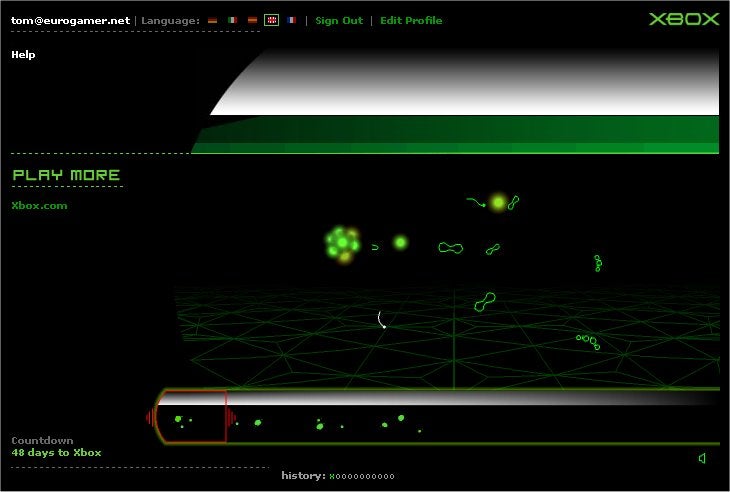730x492 pixels.
Task: Open Edit Profile
Action: point(411,20)
